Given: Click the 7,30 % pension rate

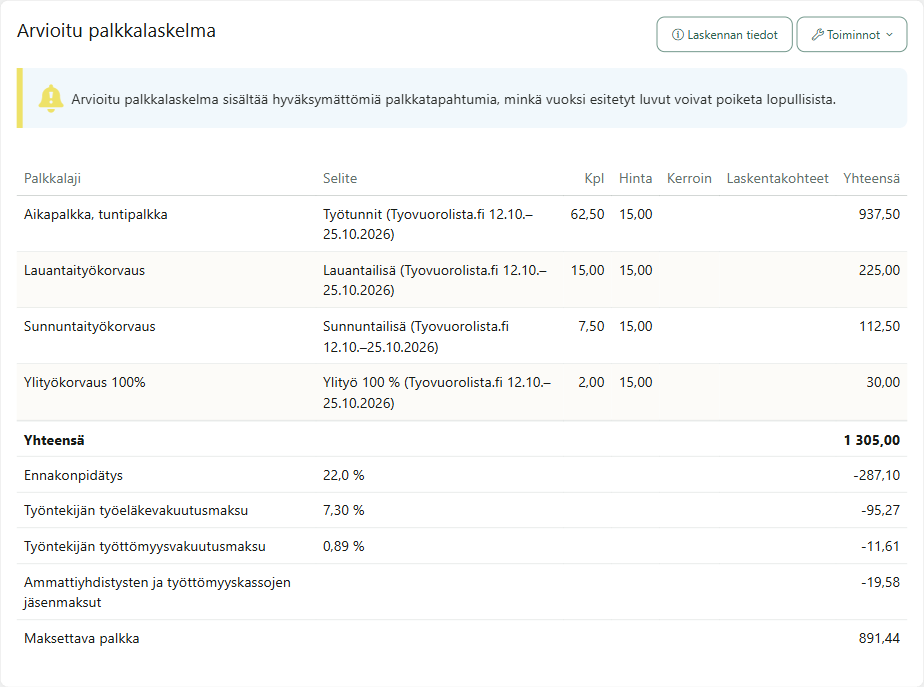Looking at the screenshot, I should coord(344,510).
